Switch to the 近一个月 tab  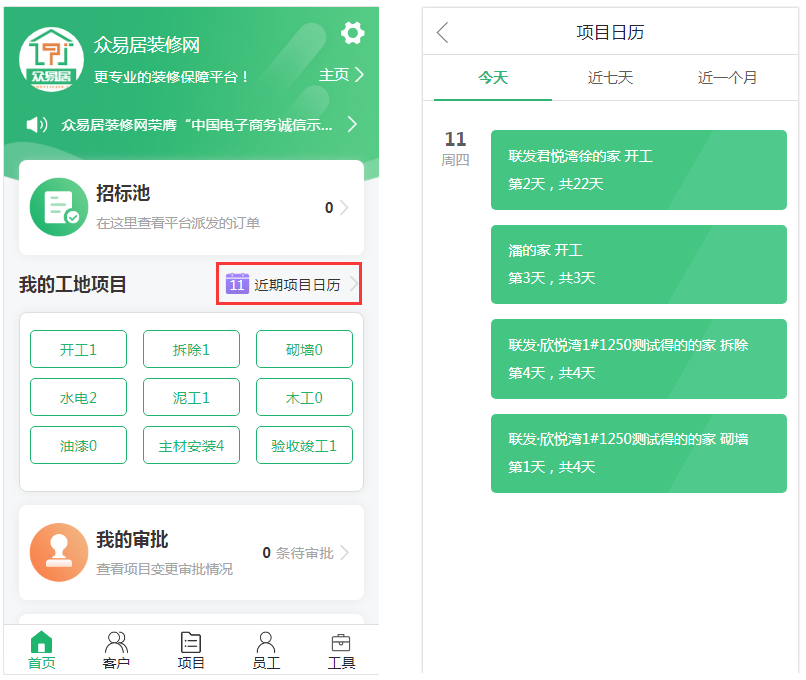pos(727,78)
